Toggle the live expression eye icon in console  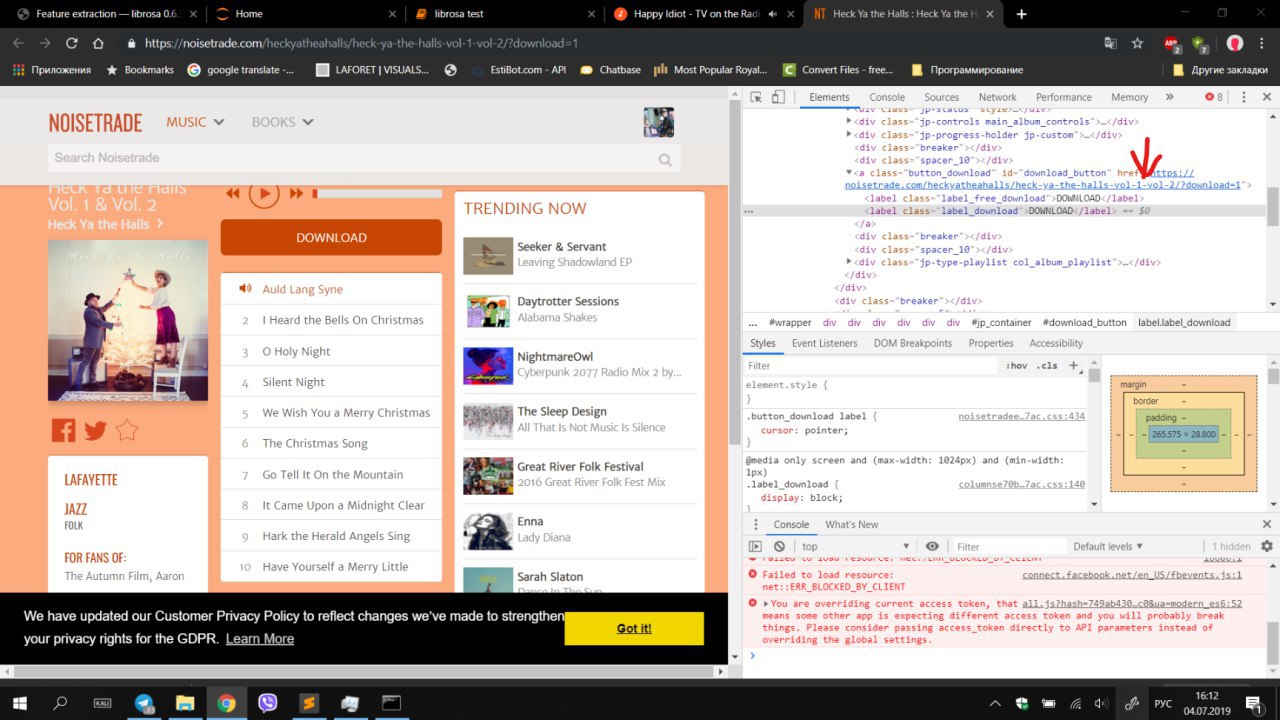click(x=932, y=547)
